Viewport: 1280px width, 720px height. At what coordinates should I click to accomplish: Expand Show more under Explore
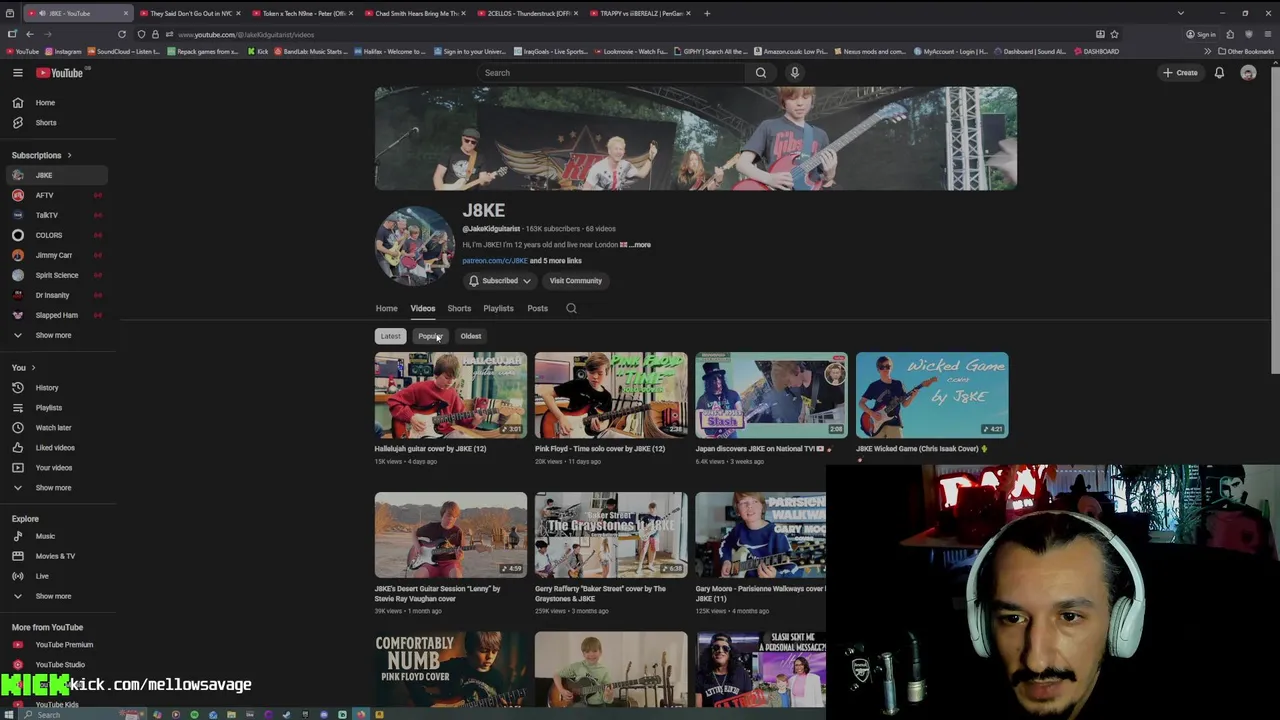(x=58, y=596)
